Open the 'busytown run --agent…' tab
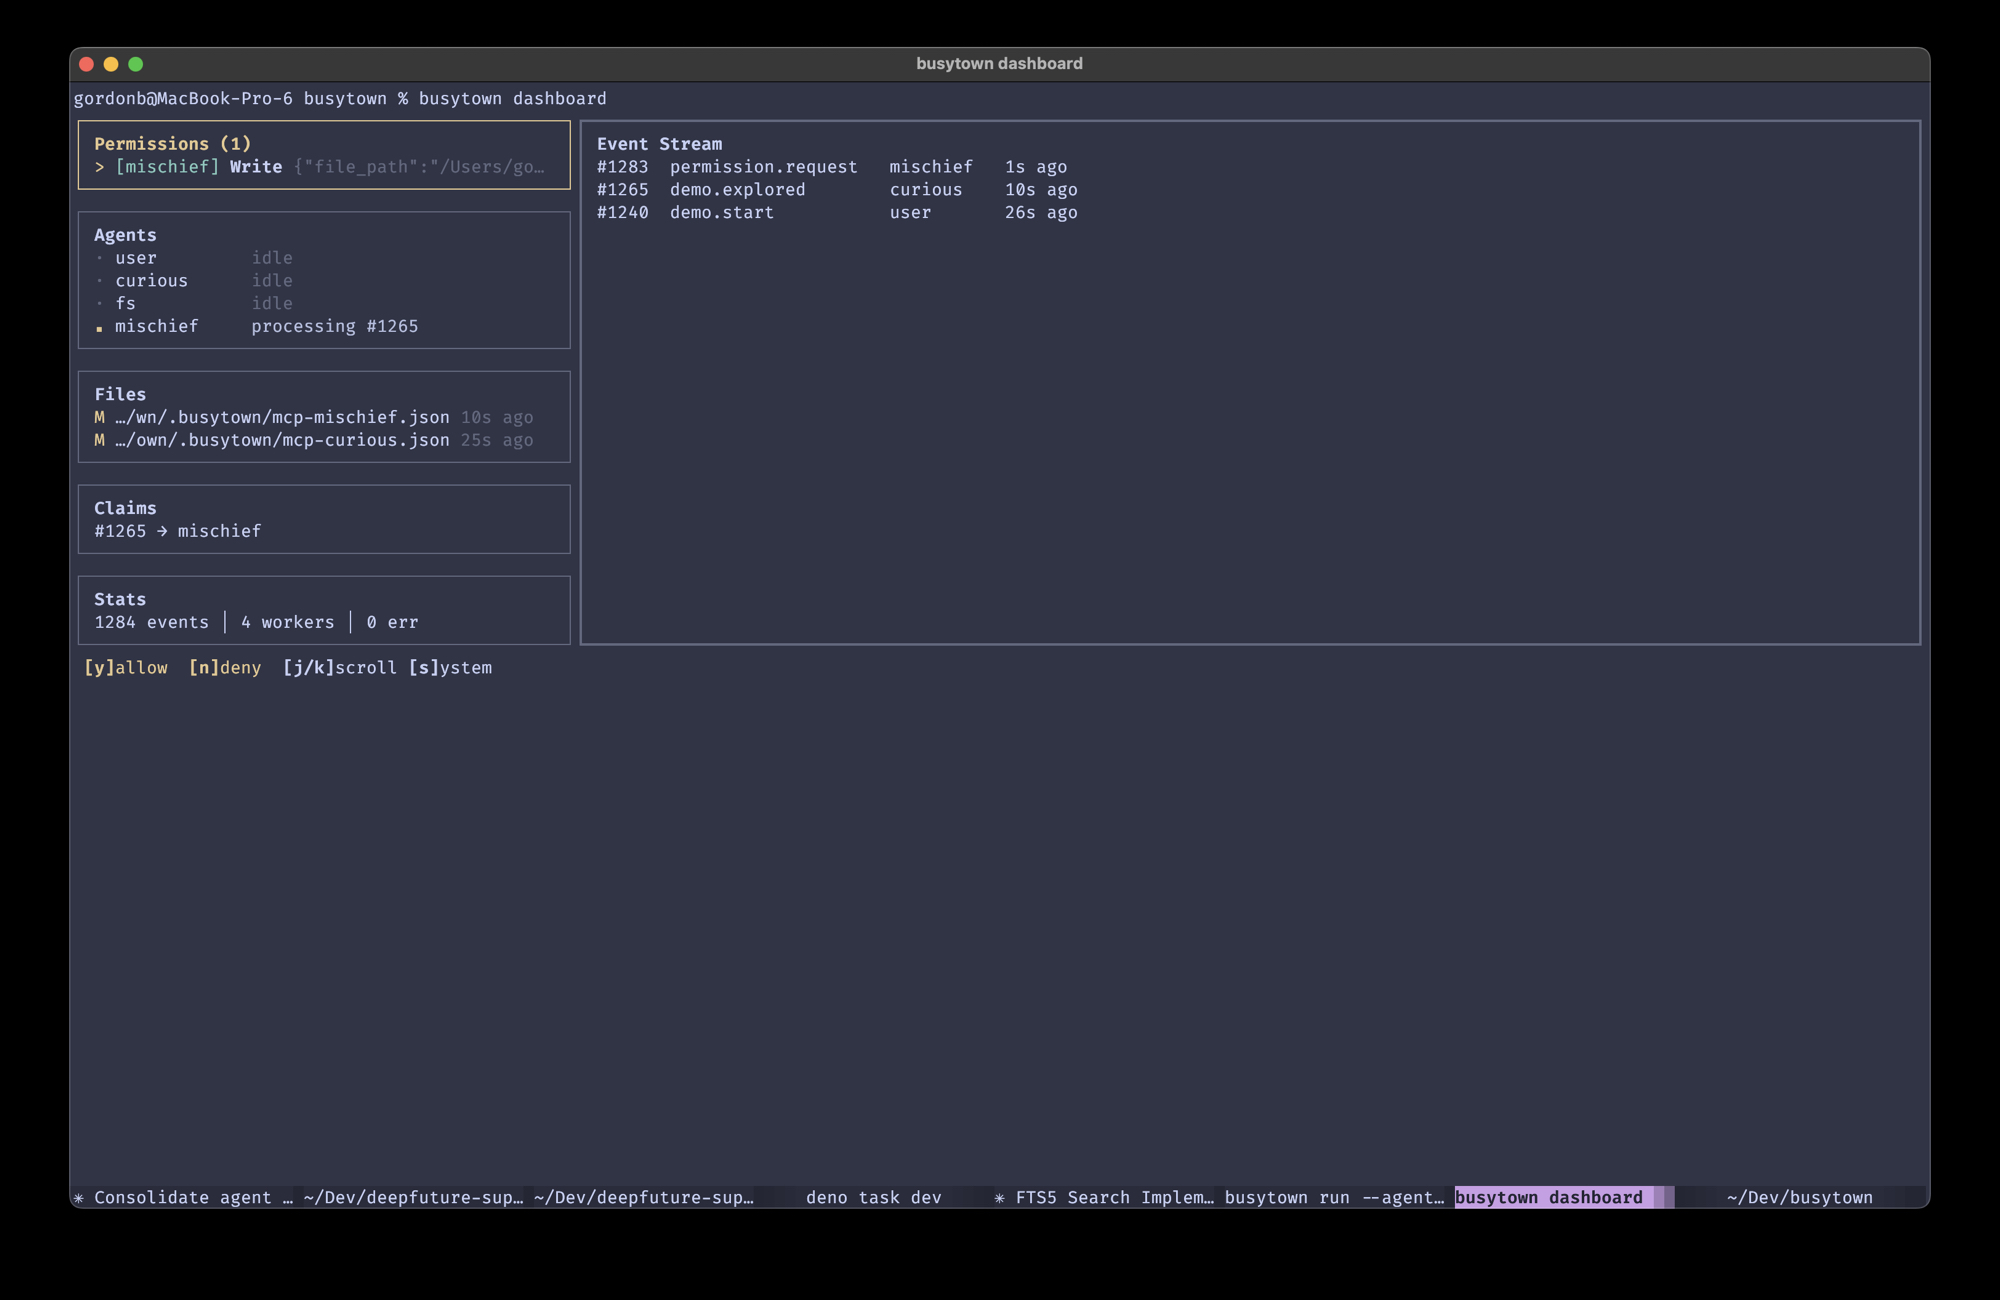This screenshot has height=1300, width=2000. 1334,1197
